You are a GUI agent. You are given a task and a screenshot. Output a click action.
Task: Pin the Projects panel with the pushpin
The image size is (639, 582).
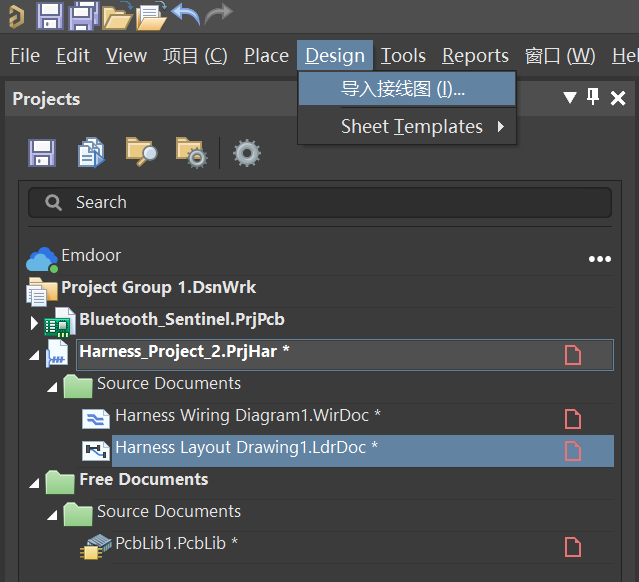click(593, 97)
